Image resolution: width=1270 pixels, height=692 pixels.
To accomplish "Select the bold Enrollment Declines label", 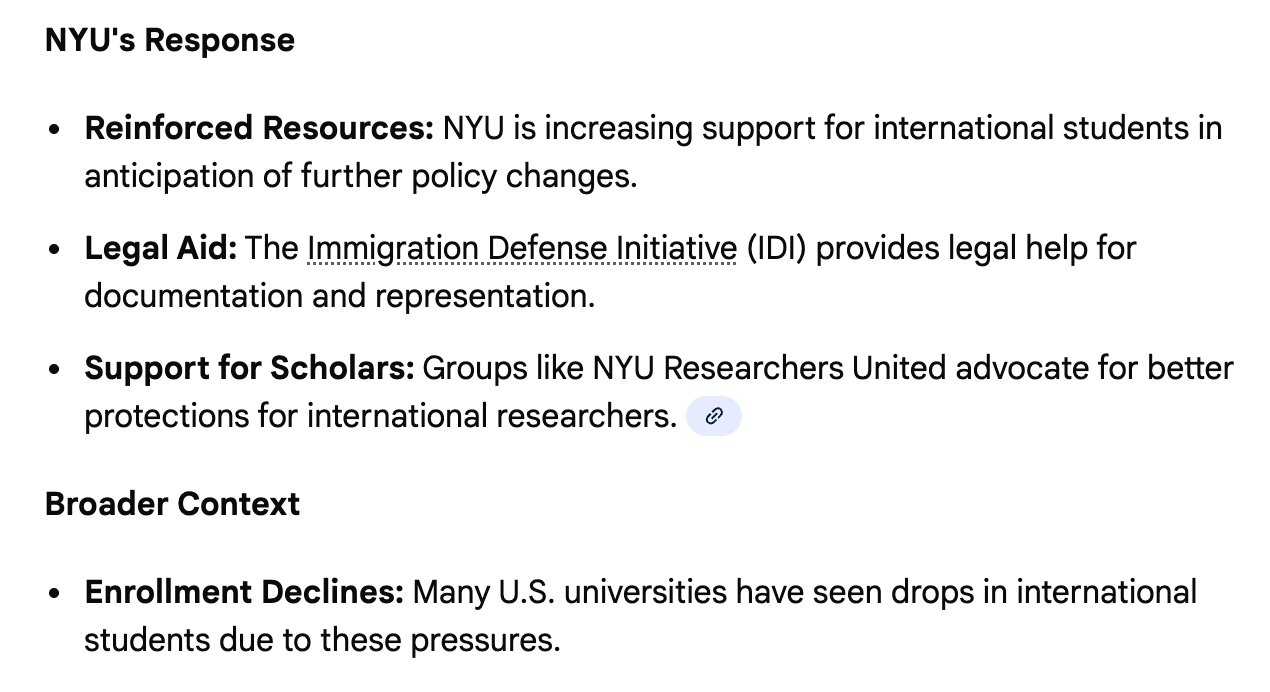I will pos(244,592).
